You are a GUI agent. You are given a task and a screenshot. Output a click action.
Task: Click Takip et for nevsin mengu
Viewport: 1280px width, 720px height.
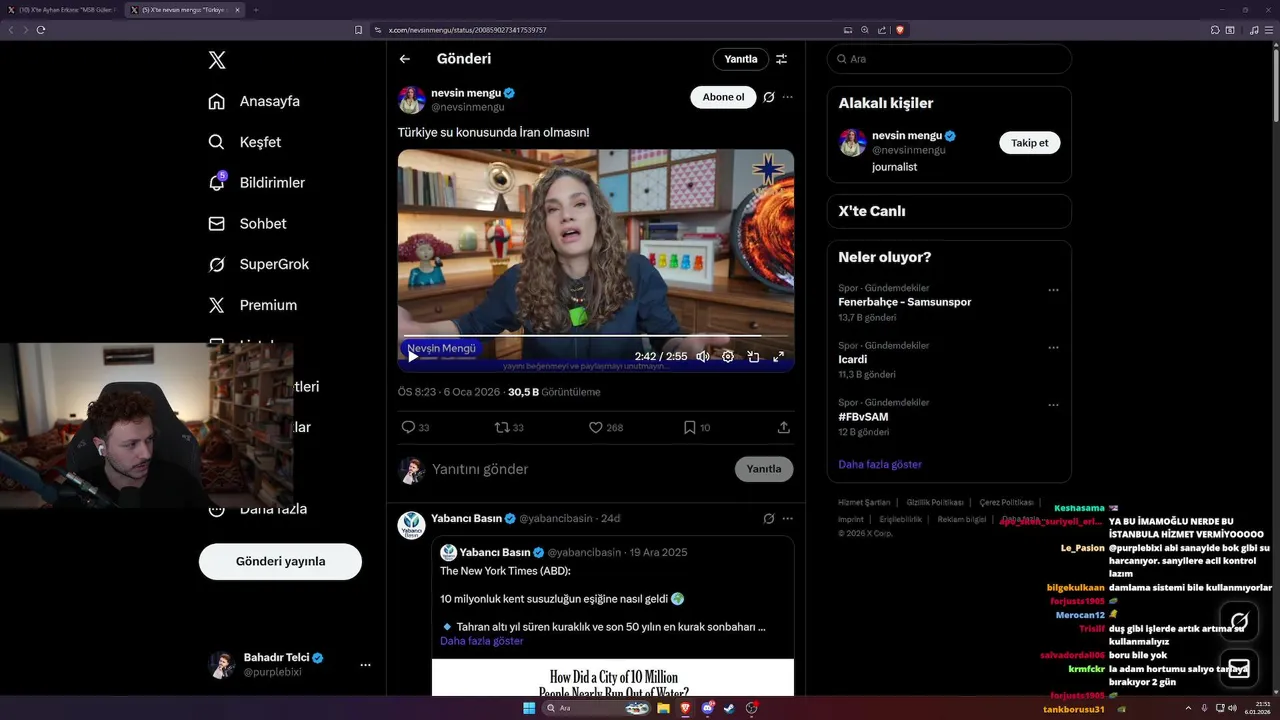tap(1029, 143)
